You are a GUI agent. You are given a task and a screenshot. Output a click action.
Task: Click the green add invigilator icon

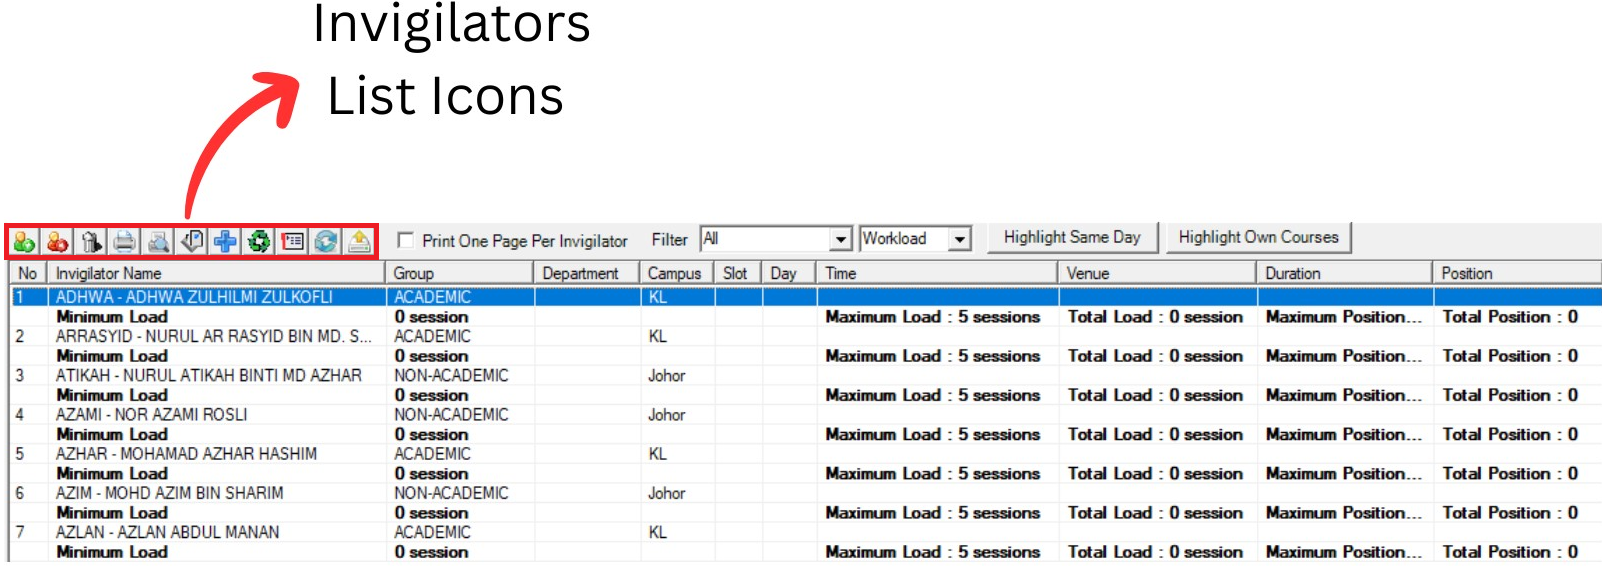(24, 241)
